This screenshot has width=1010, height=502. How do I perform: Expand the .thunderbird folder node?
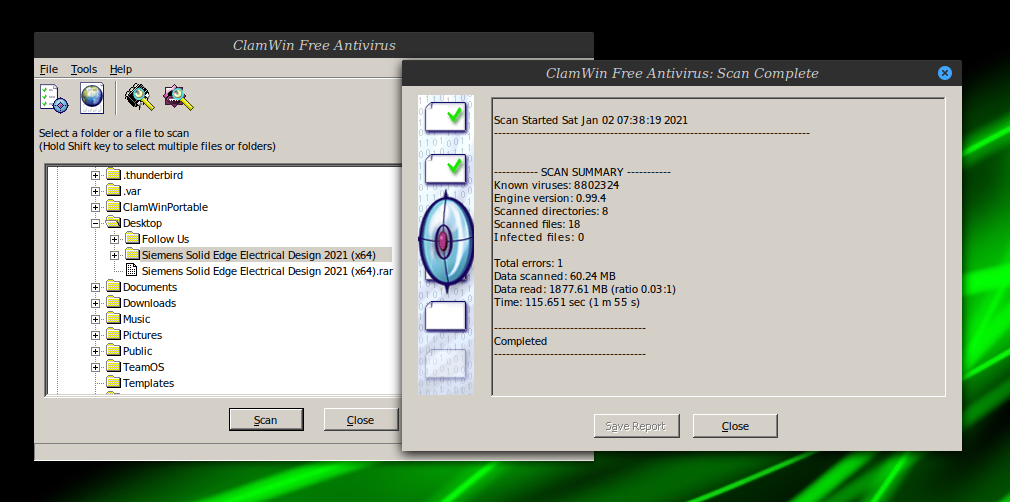(x=95, y=175)
